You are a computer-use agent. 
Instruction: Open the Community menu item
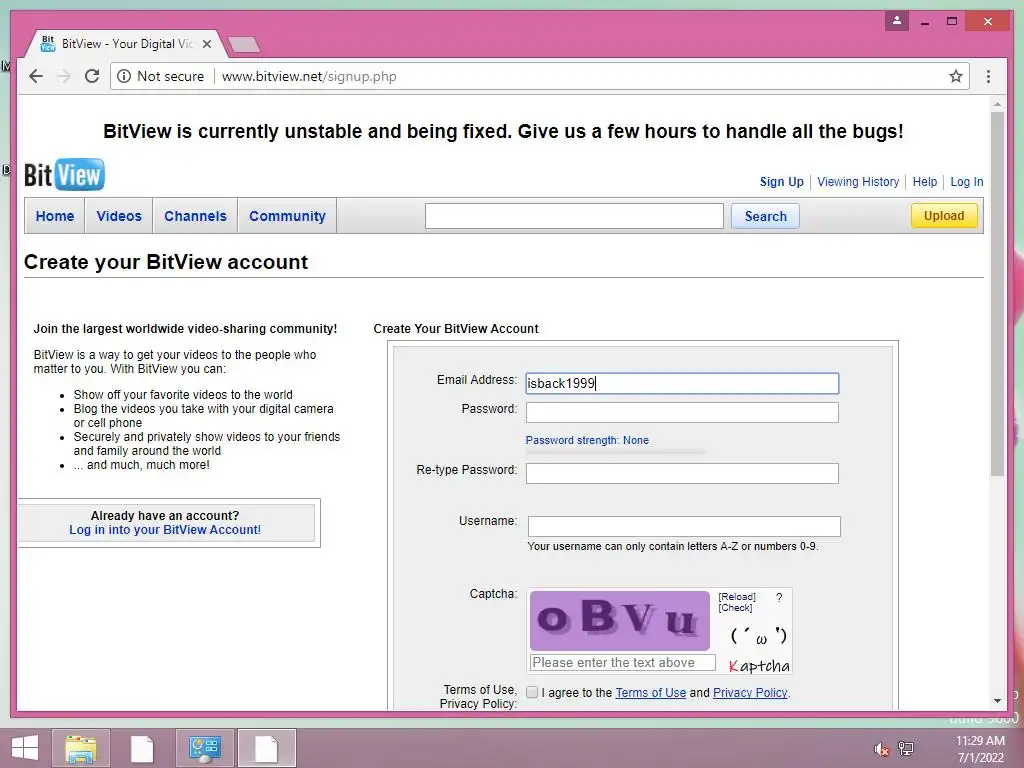click(287, 216)
